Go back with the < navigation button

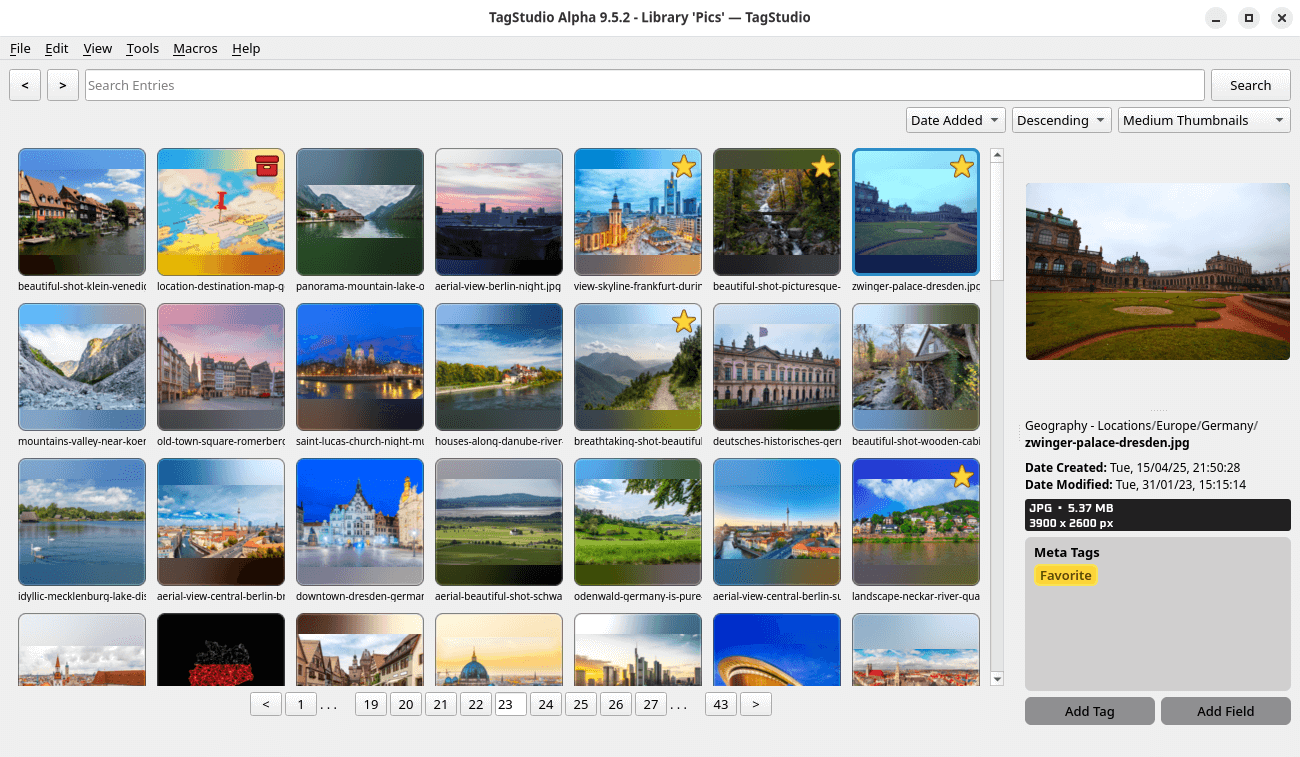pos(25,85)
